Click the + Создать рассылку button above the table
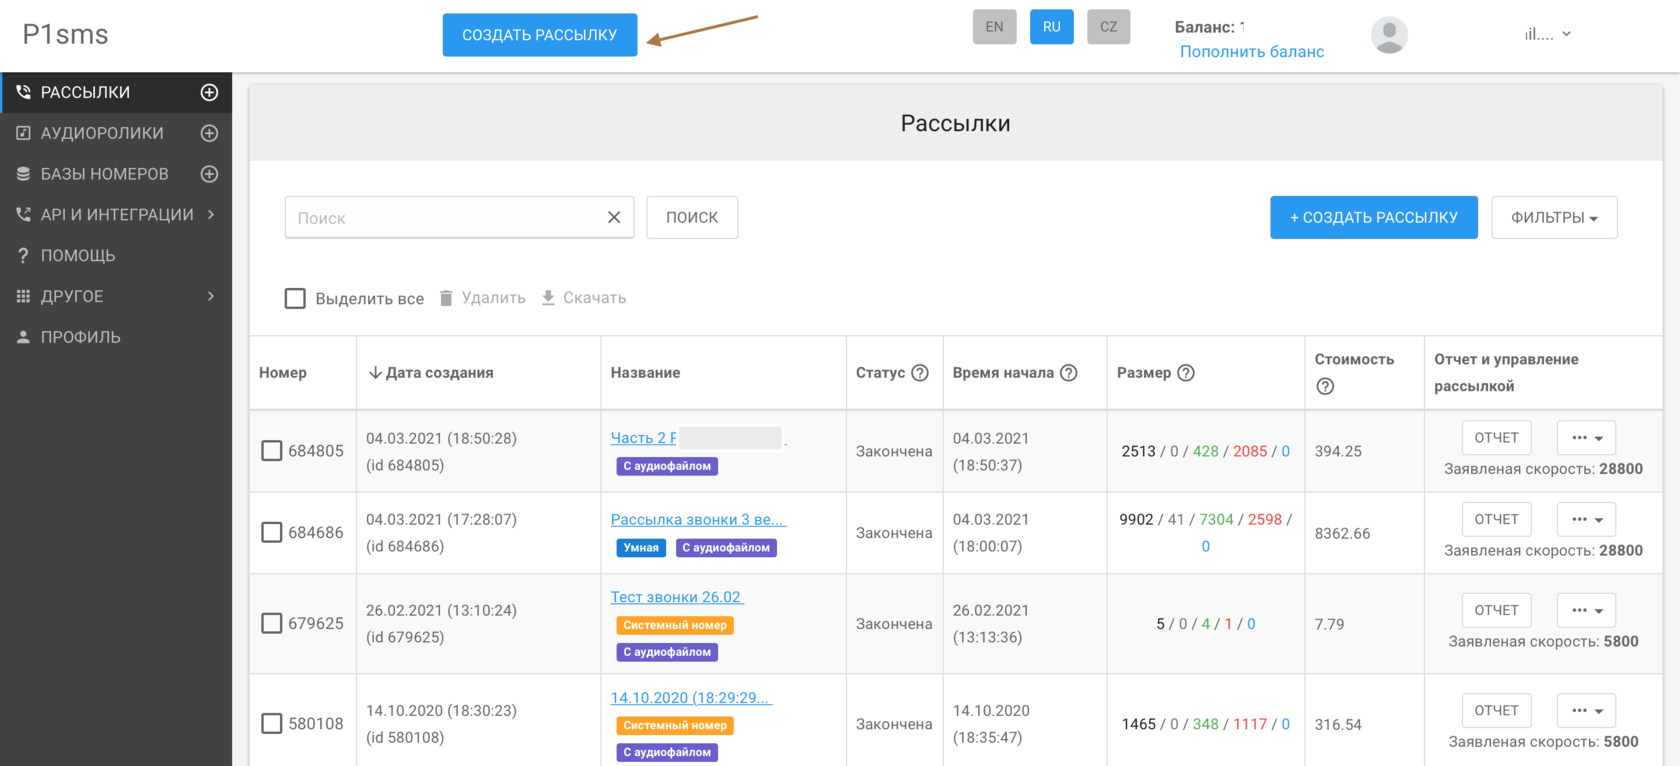Image resolution: width=1680 pixels, height=766 pixels. pyautogui.click(x=1374, y=217)
